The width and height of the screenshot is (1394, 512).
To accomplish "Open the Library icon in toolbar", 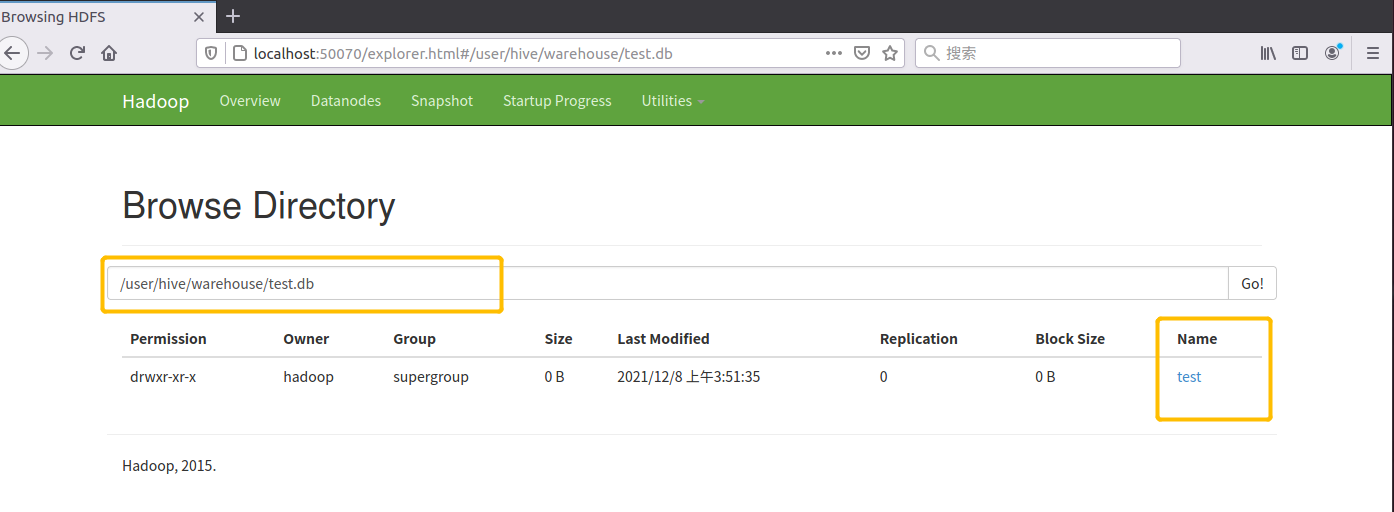I will pyautogui.click(x=1268, y=53).
